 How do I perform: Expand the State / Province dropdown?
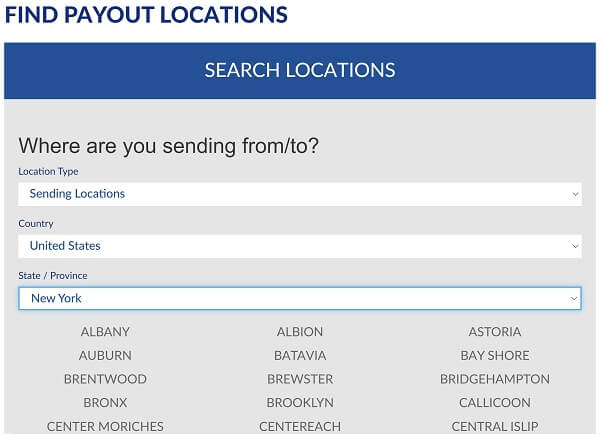299,298
